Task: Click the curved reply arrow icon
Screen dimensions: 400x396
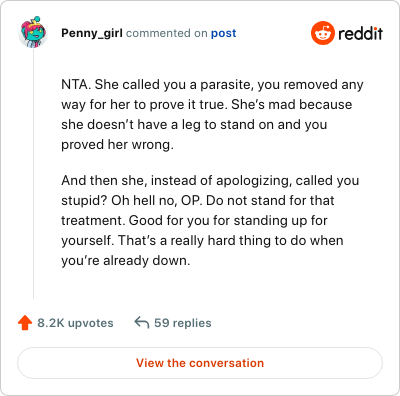Action: click(142, 323)
